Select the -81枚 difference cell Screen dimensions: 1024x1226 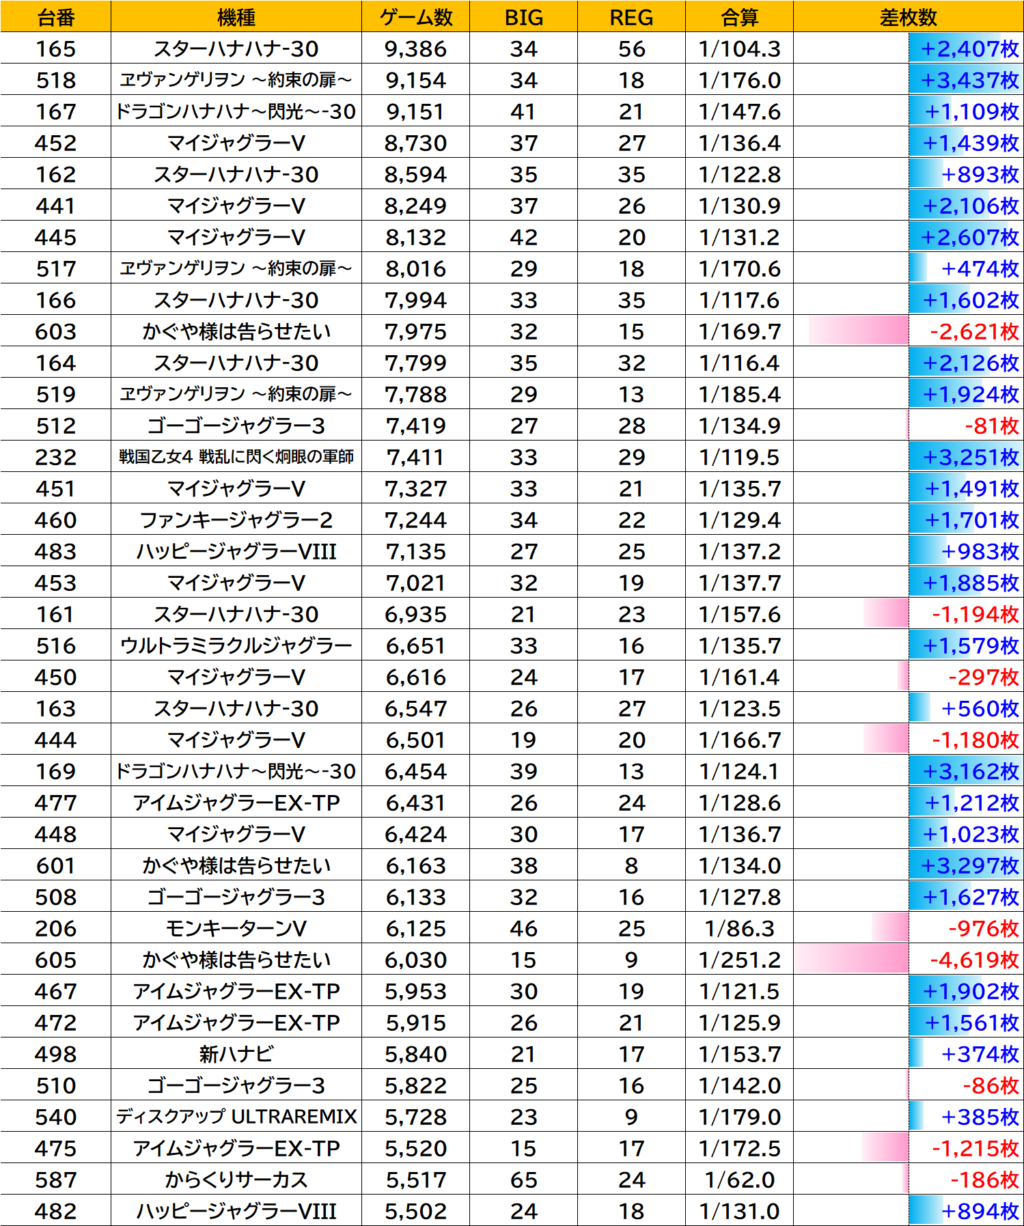pos(908,425)
